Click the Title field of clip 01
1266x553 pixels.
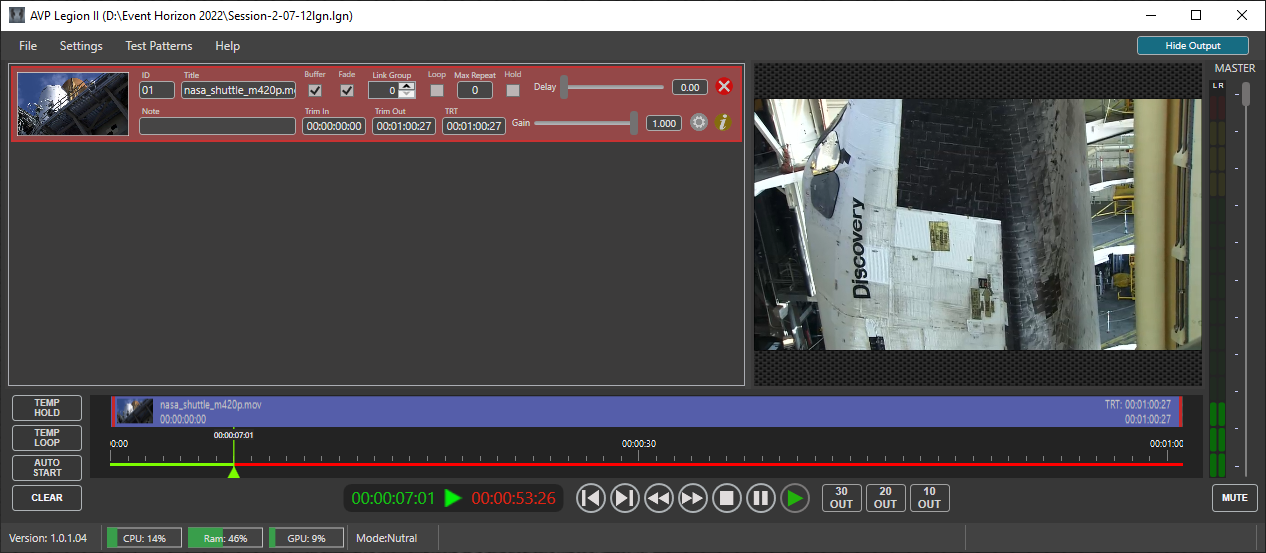pyautogui.click(x=238, y=90)
